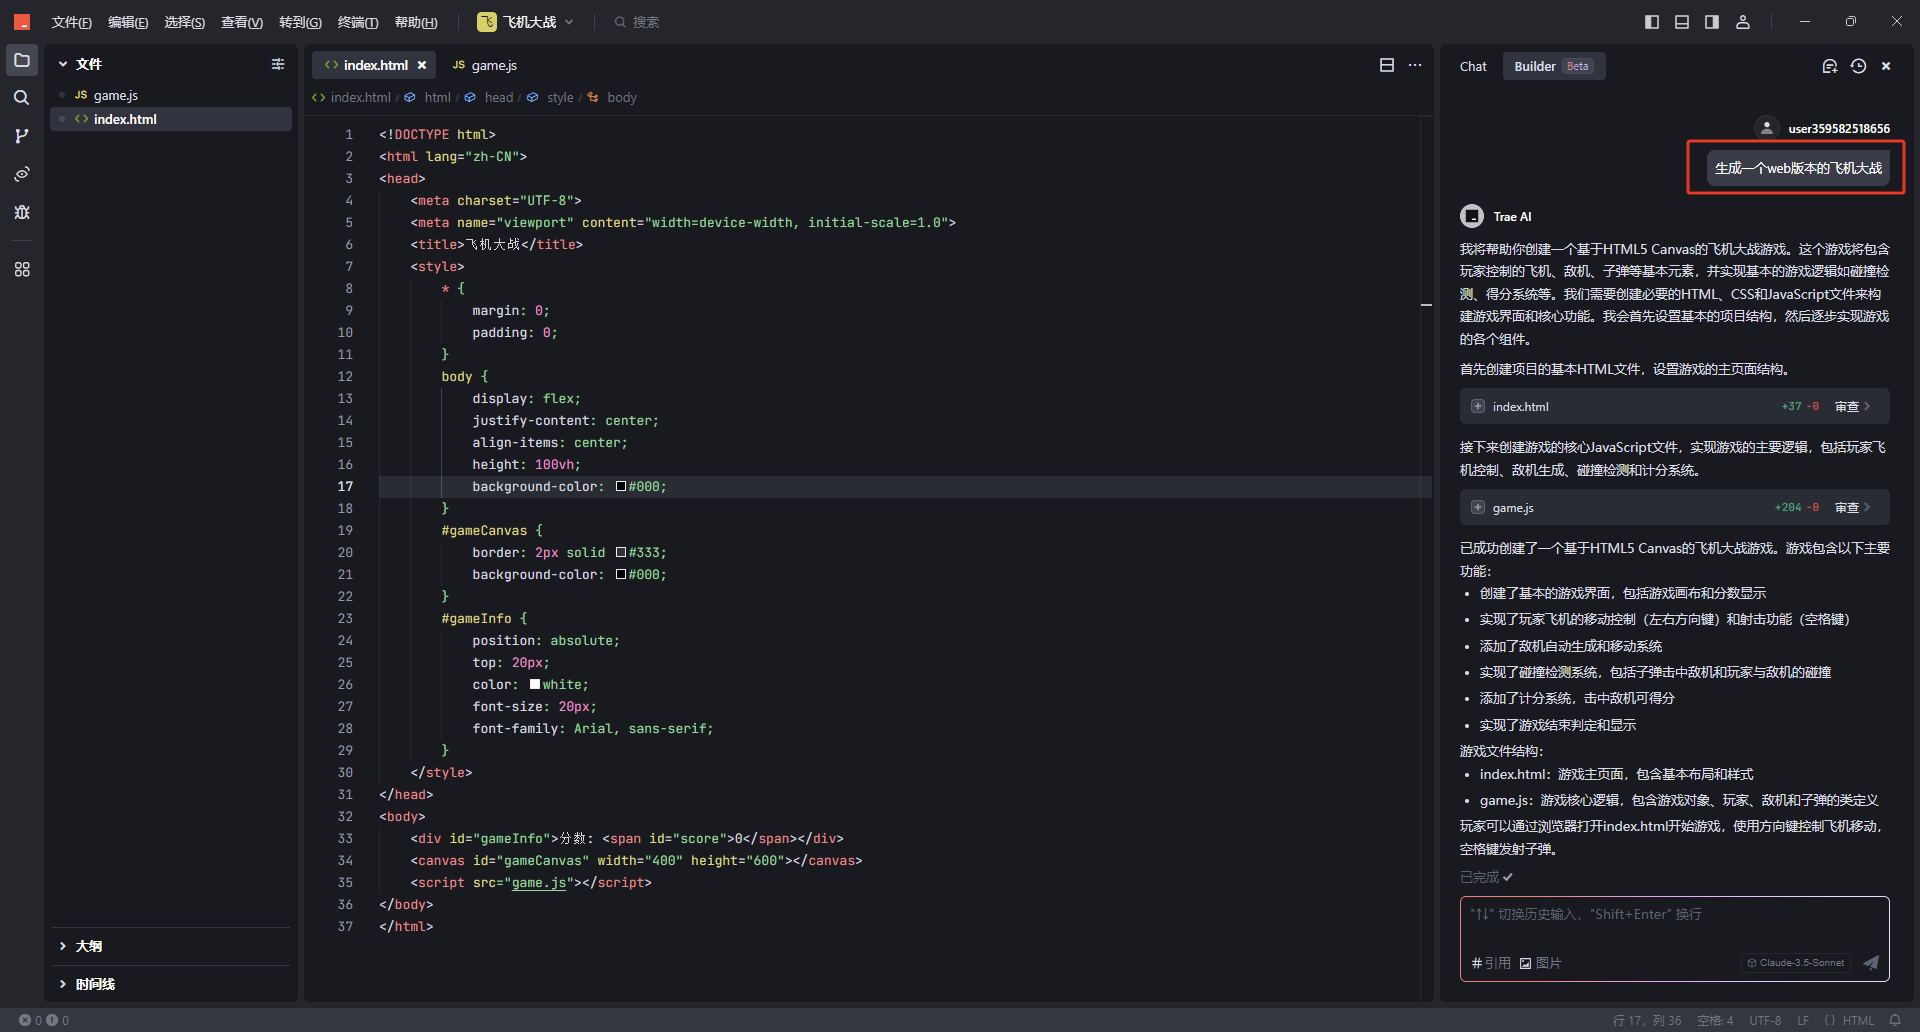
Task: Open the 文件(F) menu
Action: (x=72, y=22)
